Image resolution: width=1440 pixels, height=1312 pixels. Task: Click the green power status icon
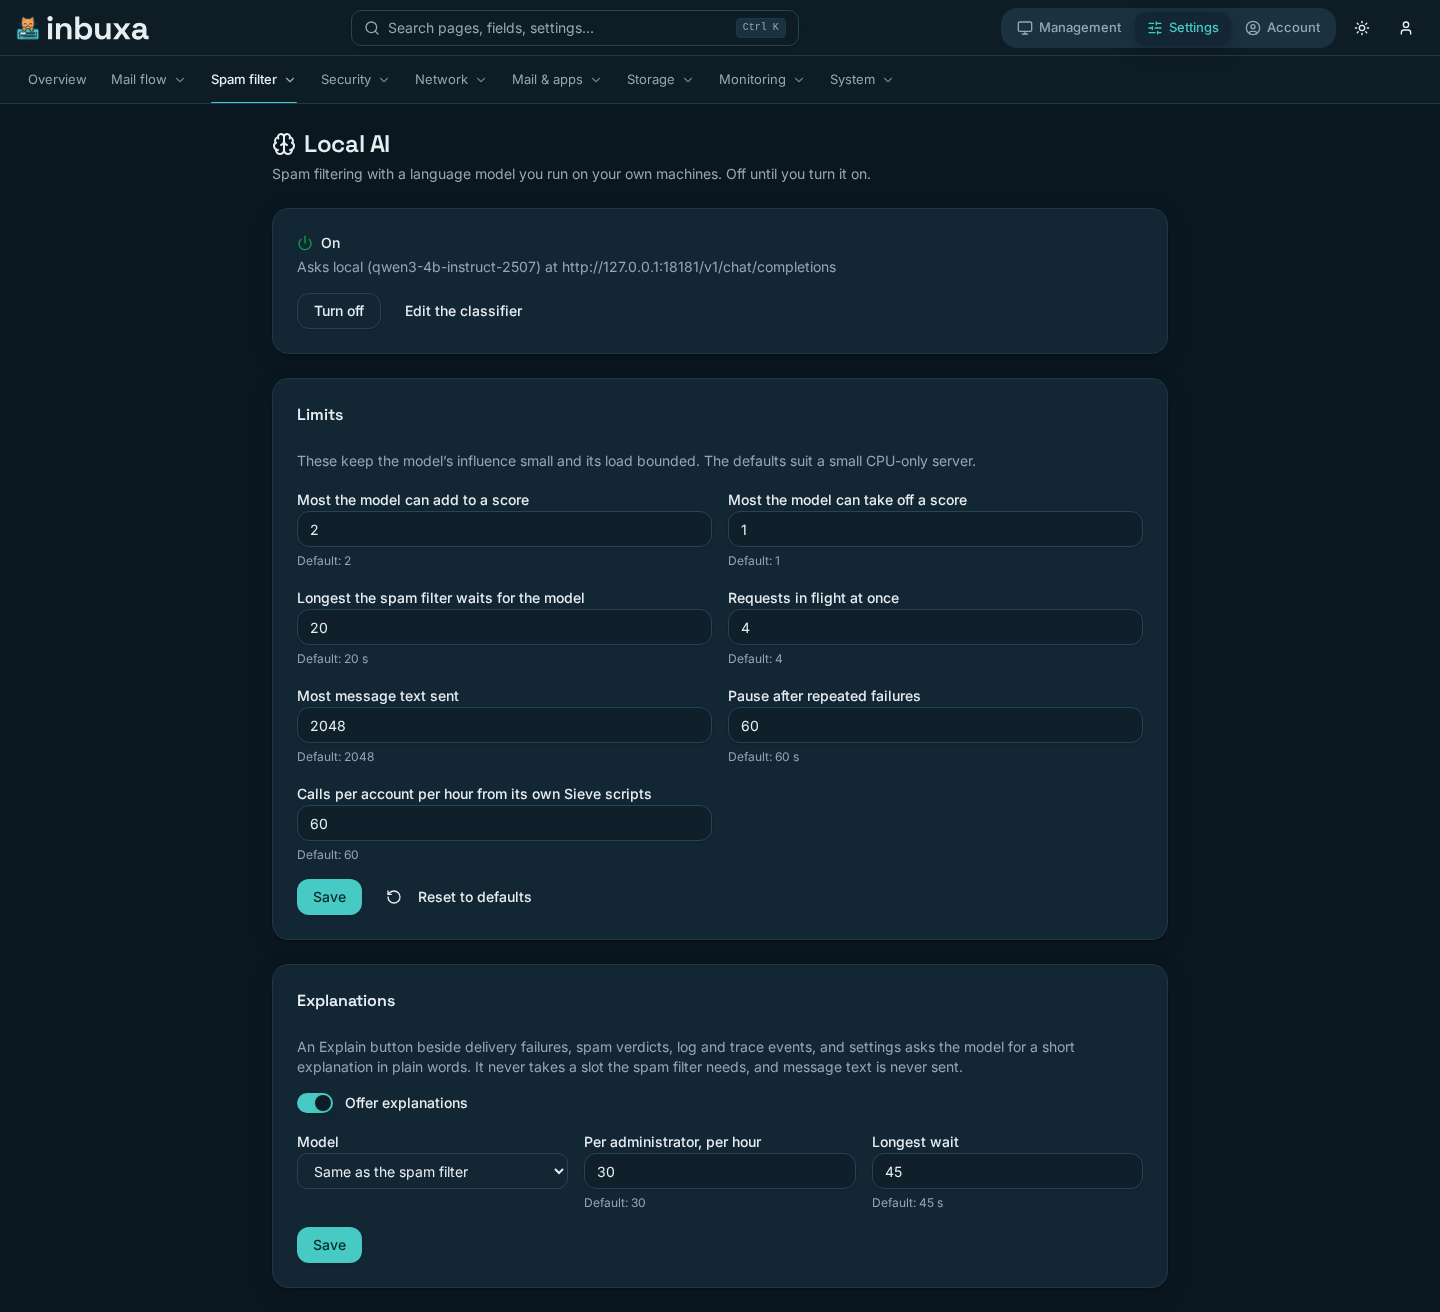click(x=305, y=243)
